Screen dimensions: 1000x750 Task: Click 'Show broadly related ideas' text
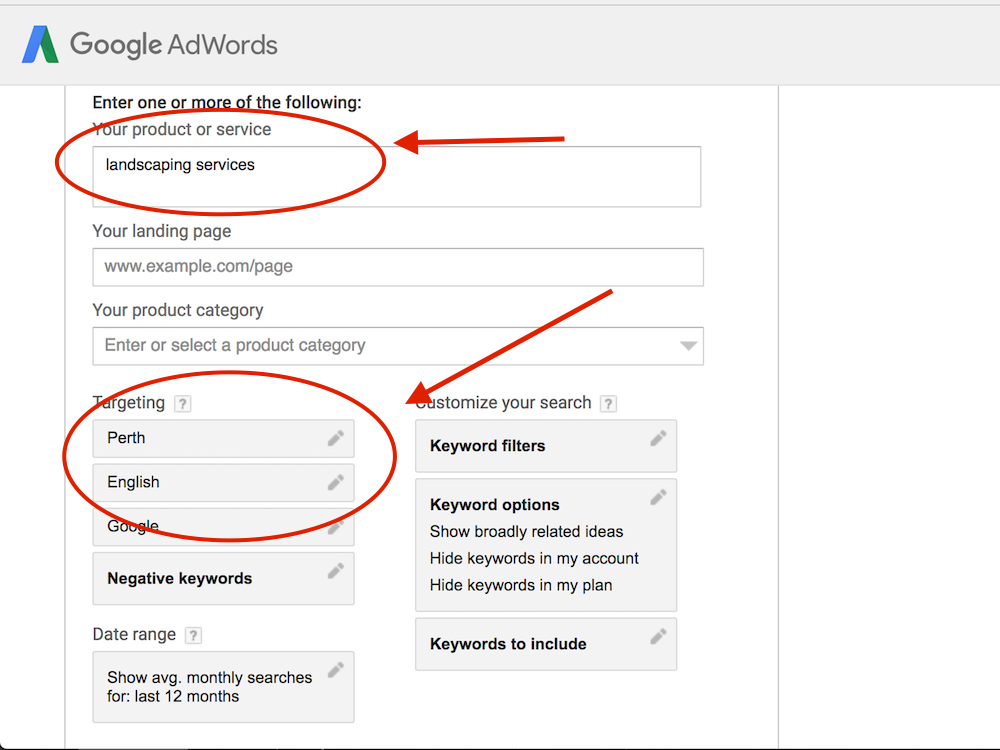[x=526, y=532]
